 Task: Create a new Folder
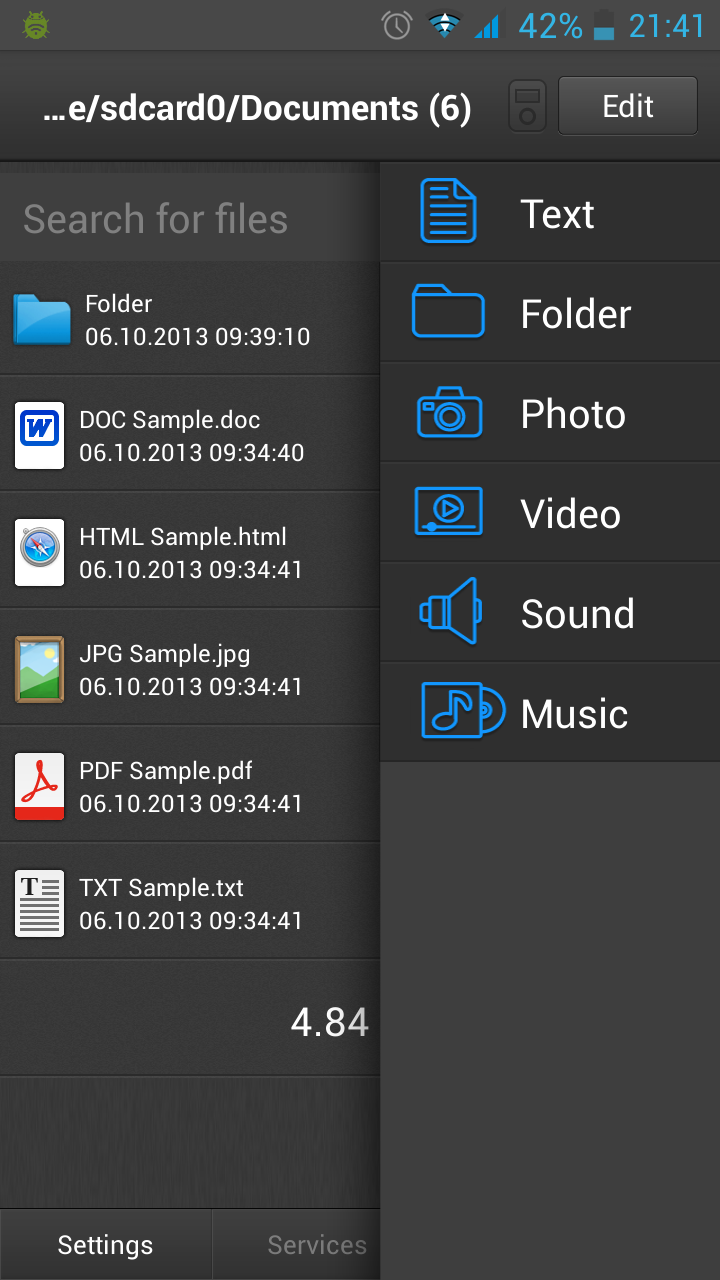pyautogui.click(x=550, y=312)
